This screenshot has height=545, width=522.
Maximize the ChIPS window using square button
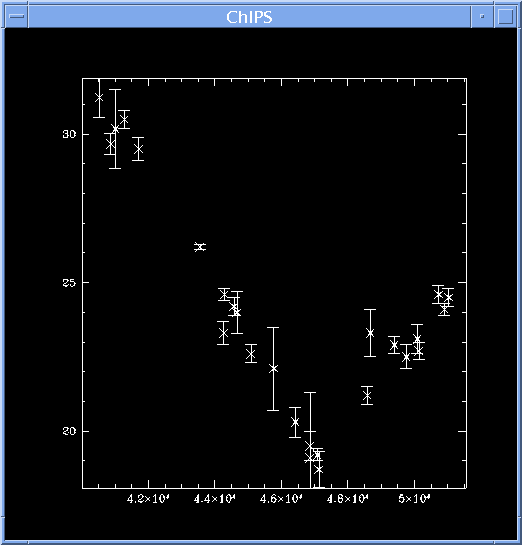pyautogui.click(x=506, y=16)
